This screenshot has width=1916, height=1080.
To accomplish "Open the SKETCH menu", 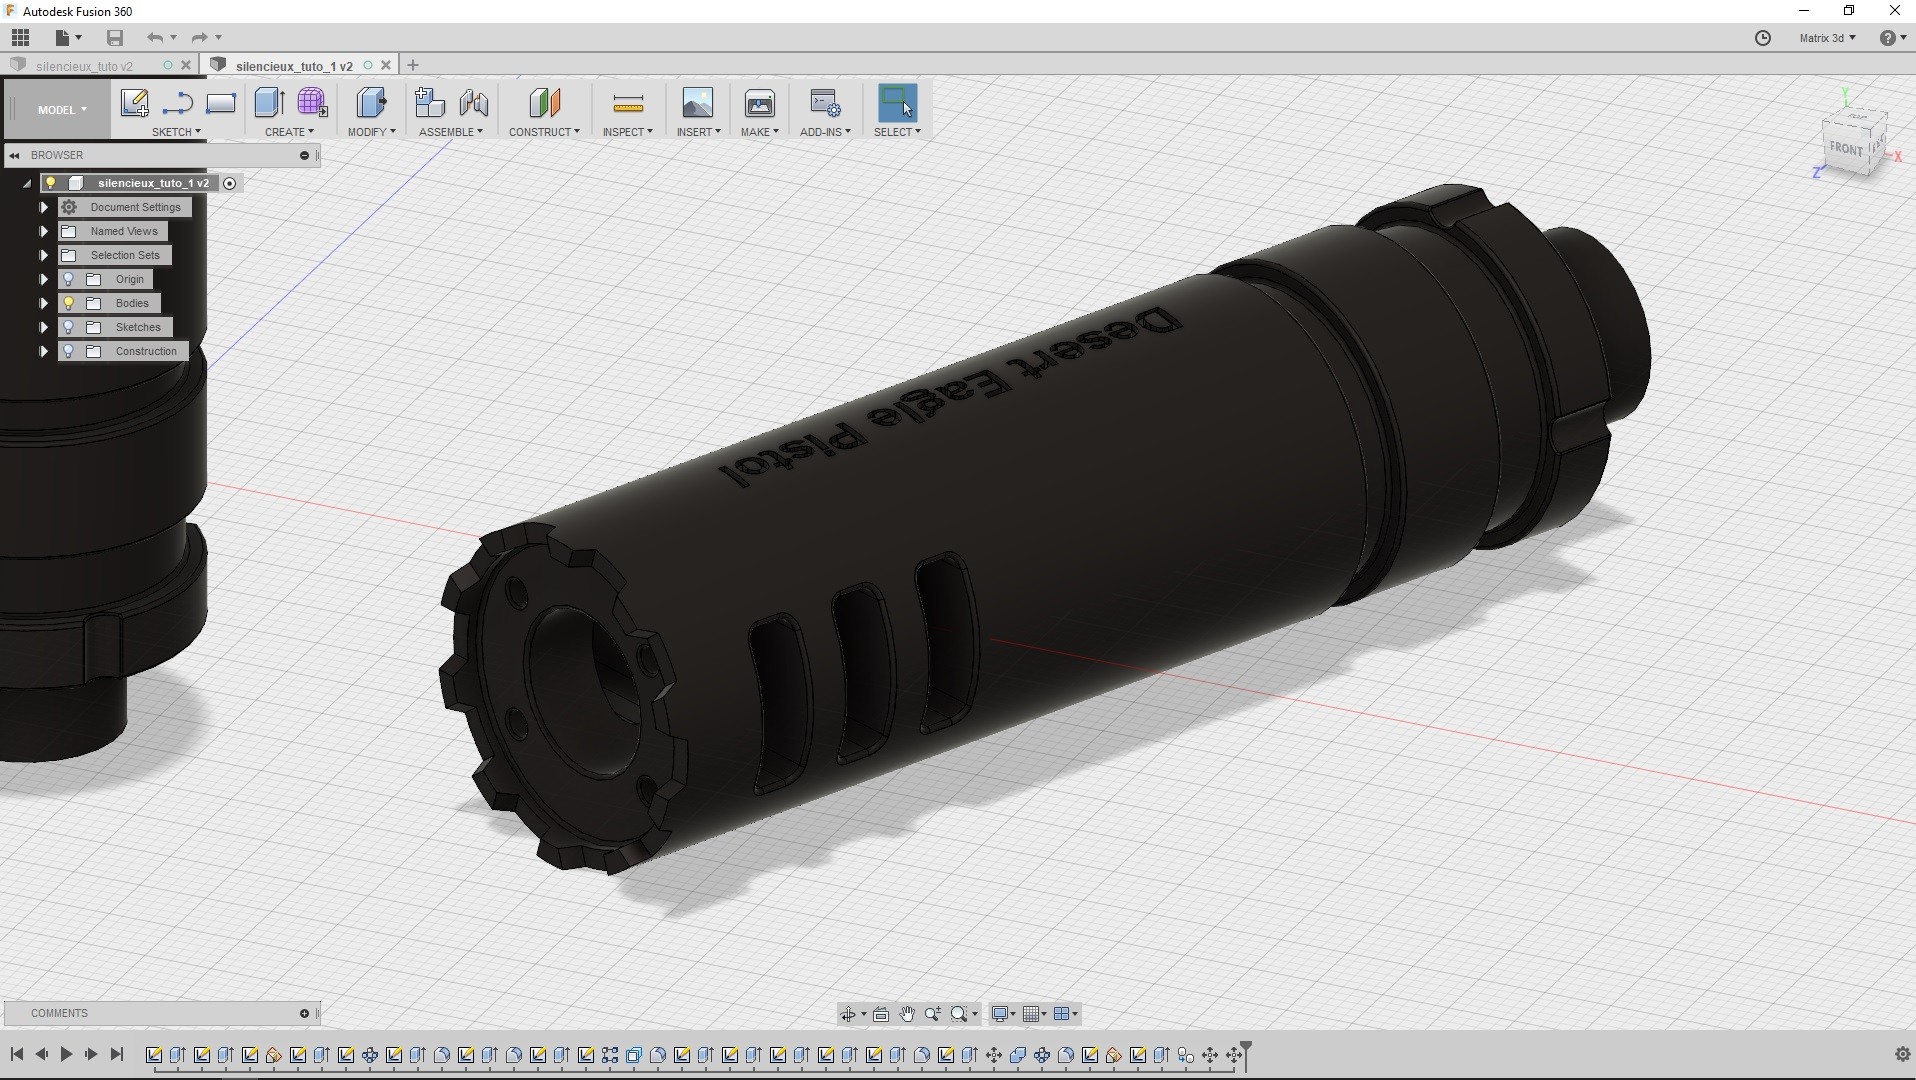I will pyautogui.click(x=176, y=132).
